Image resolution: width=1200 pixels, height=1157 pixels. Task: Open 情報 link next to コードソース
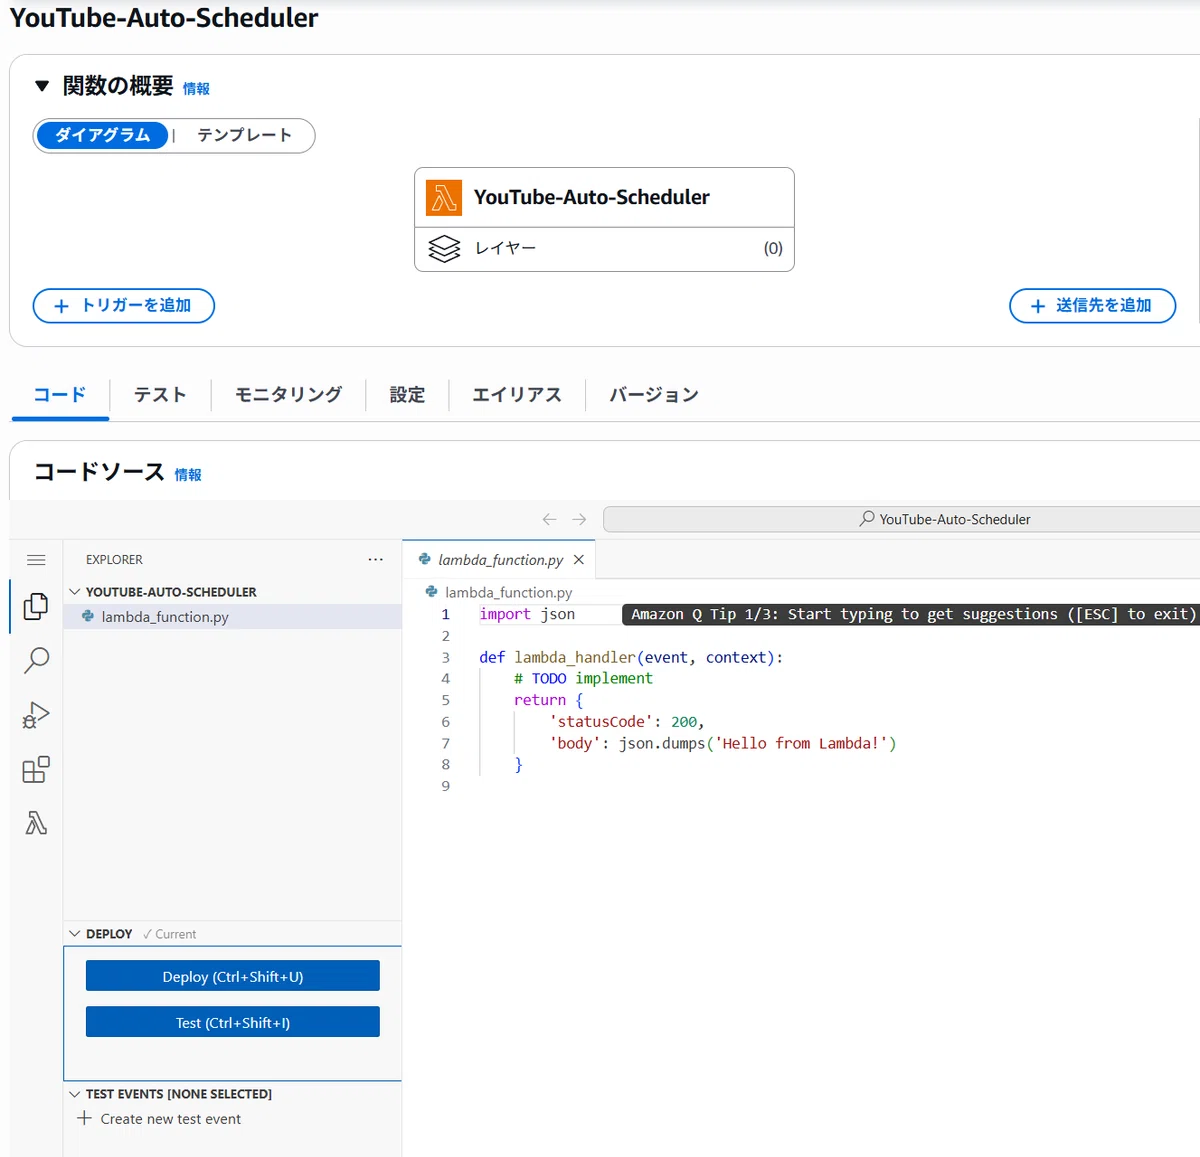(188, 475)
